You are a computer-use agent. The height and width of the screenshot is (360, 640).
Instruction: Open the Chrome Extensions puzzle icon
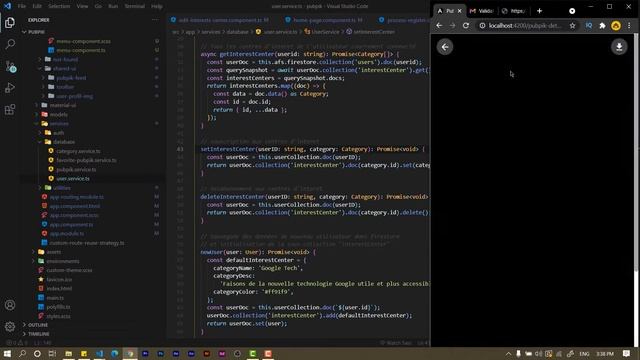point(602,26)
